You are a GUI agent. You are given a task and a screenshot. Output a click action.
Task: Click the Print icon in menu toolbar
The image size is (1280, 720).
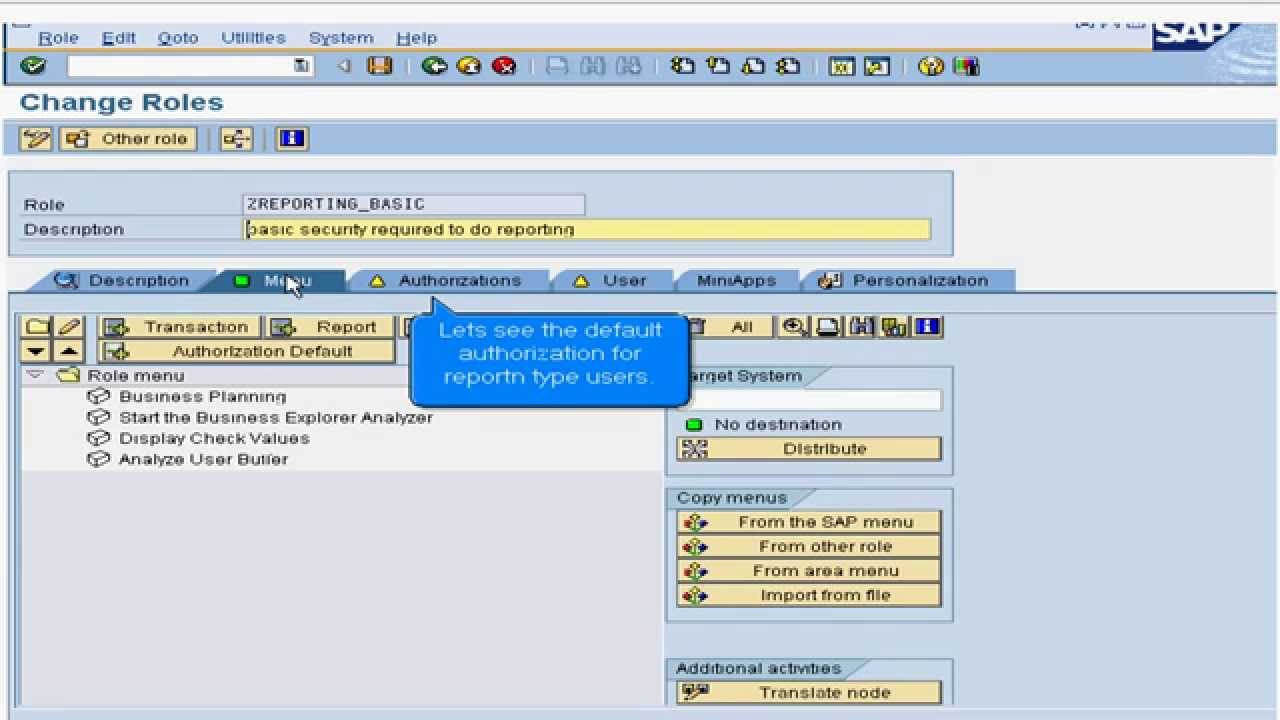click(x=828, y=327)
